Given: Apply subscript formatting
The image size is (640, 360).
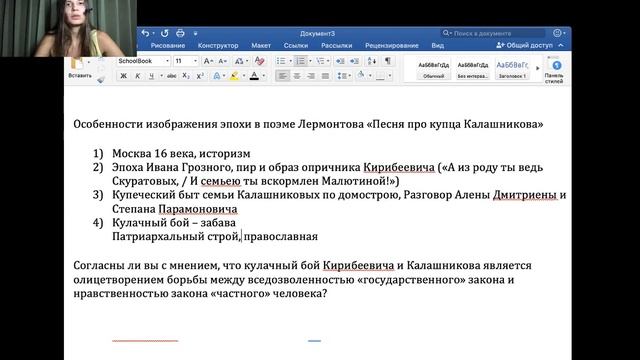Looking at the screenshot, I should coord(186,76).
